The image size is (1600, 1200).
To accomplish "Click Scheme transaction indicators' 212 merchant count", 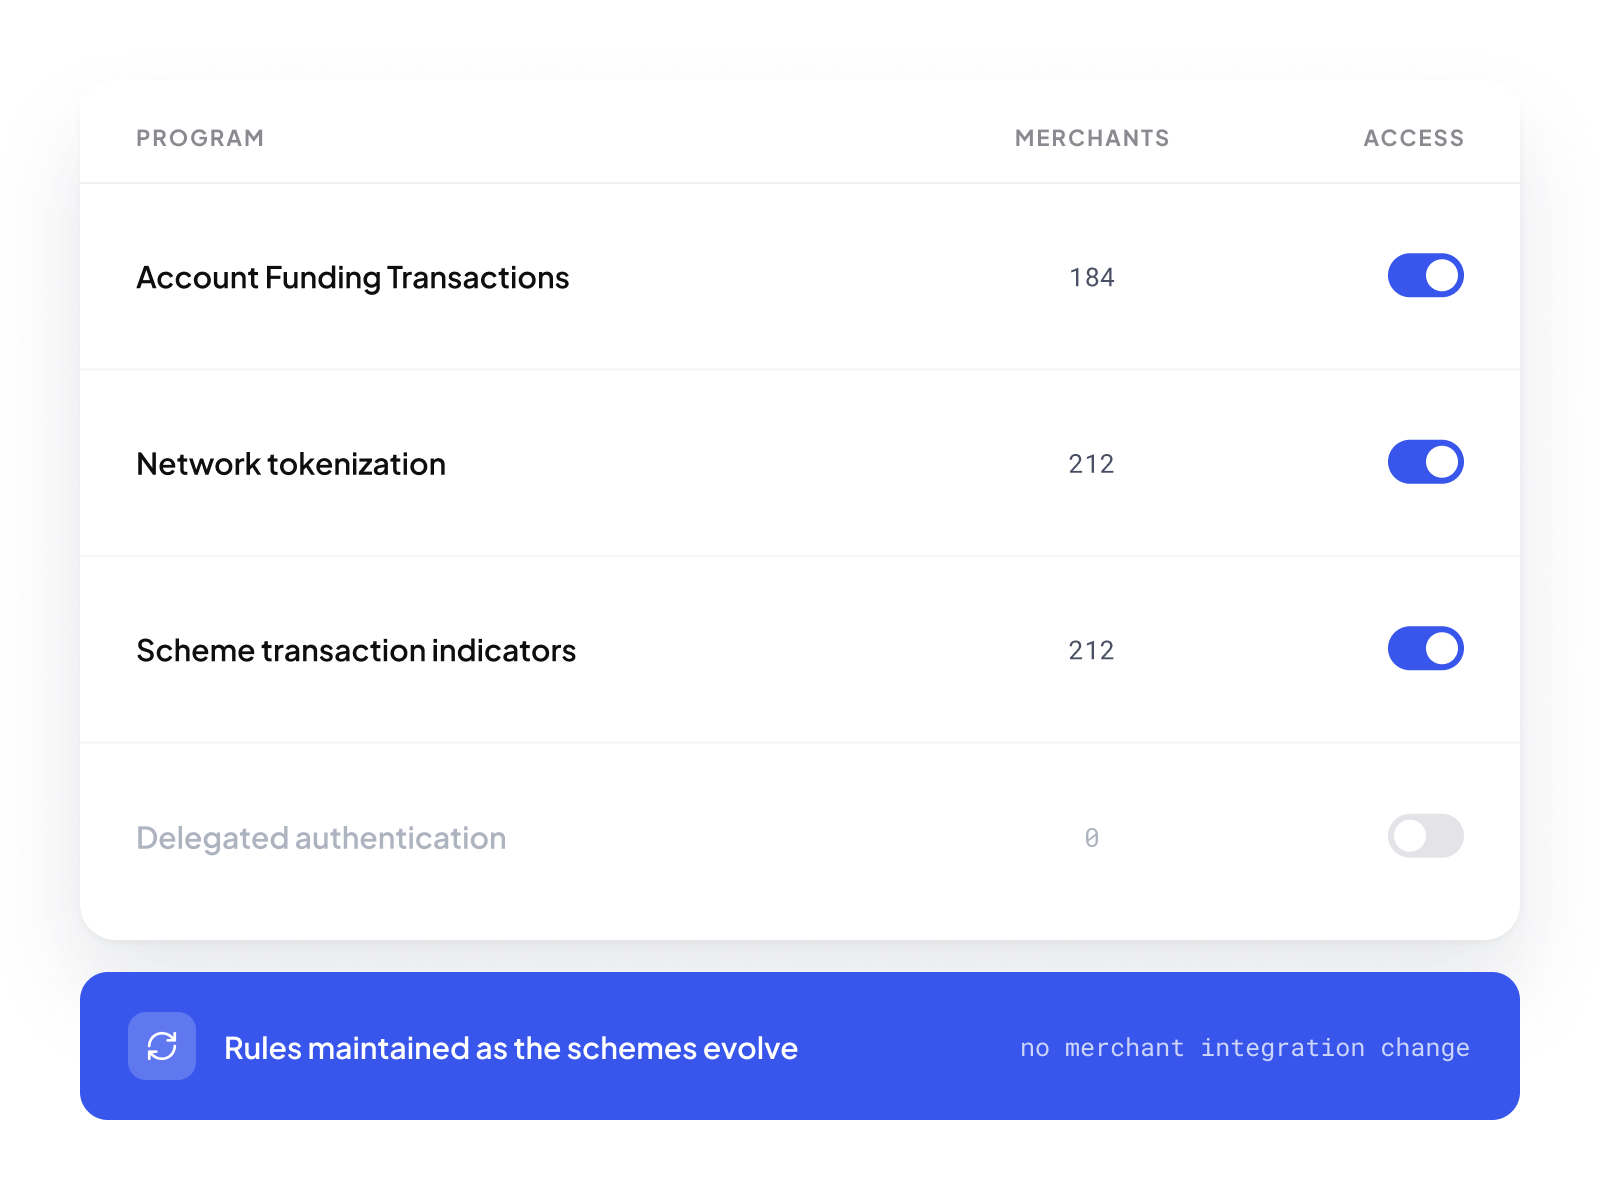I will pos(1092,651).
